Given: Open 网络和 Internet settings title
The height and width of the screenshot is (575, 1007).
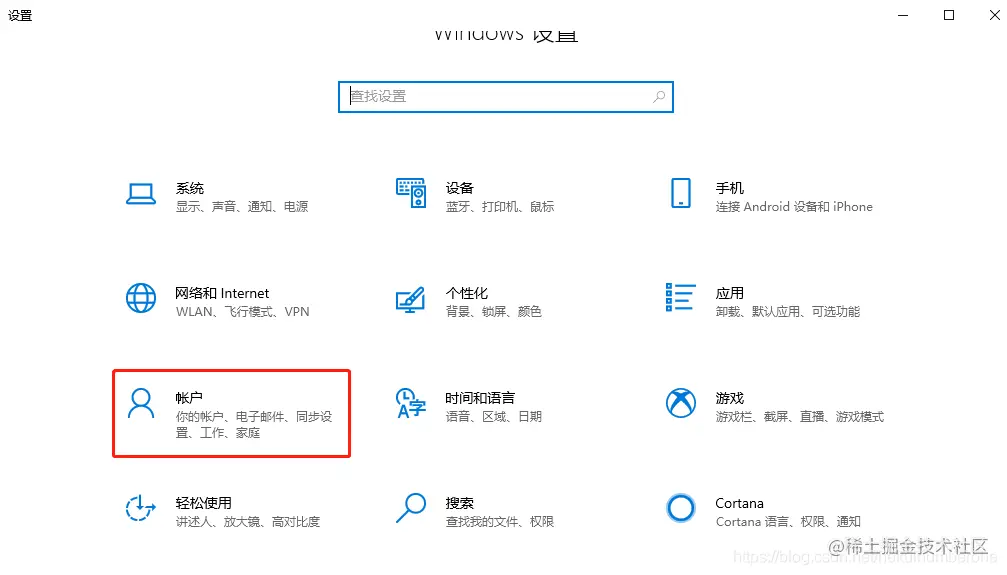Looking at the screenshot, I should pos(222,294).
